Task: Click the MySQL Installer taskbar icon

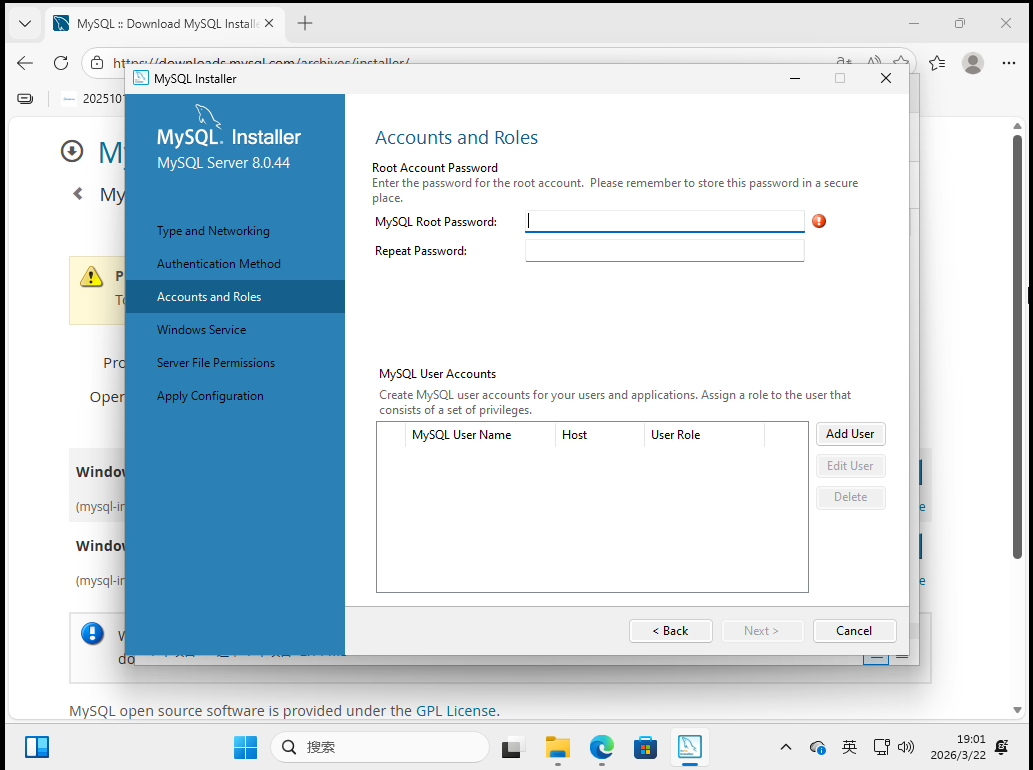Action: tap(690, 748)
